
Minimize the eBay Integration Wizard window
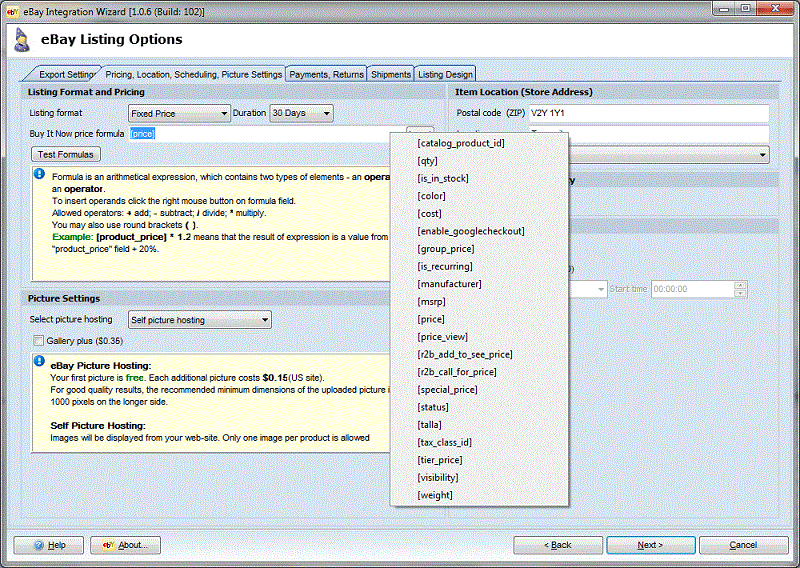pyautogui.click(x=723, y=9)
